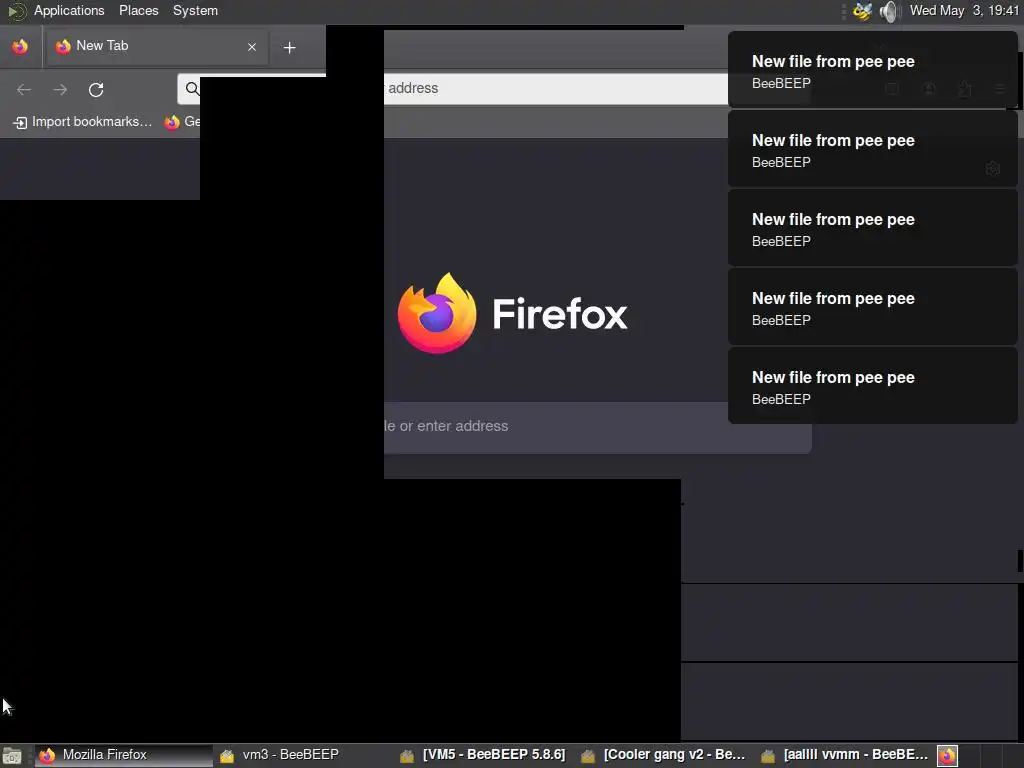The width and height of the screenshot is (1024, 768).
Task: Open the Applications menu
Action: click(69, 10)
